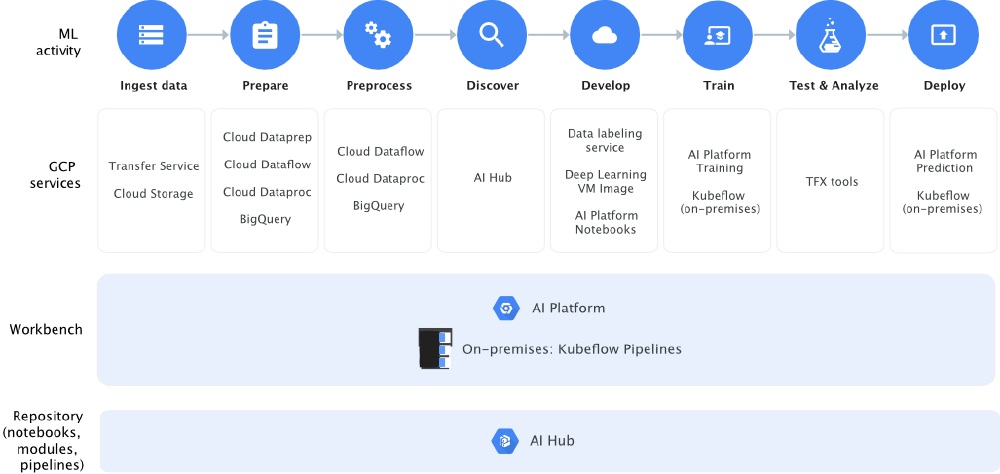The width and height of the screenshot is (1000, 474).
Task: Click Kubeflow (on-premises) in Deploy box
Action: pyautogui.click(x=943, y=202)
